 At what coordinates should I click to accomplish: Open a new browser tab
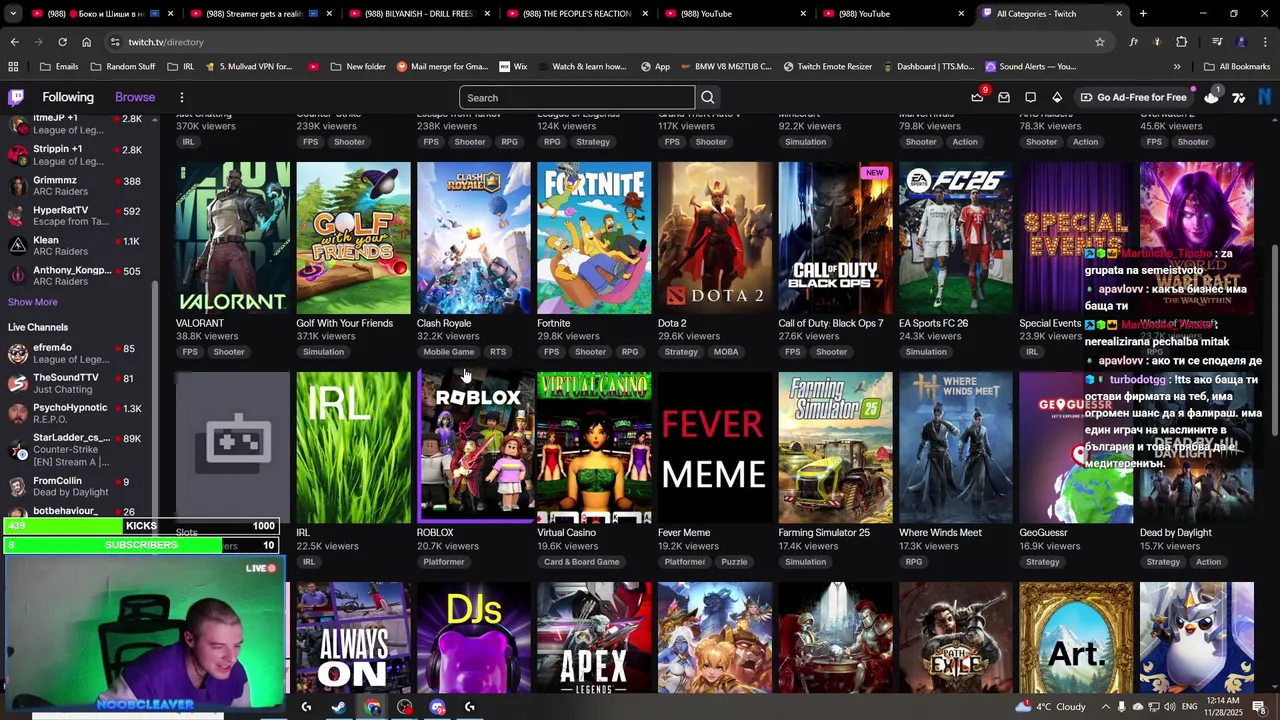click(x=1143, y=14)
